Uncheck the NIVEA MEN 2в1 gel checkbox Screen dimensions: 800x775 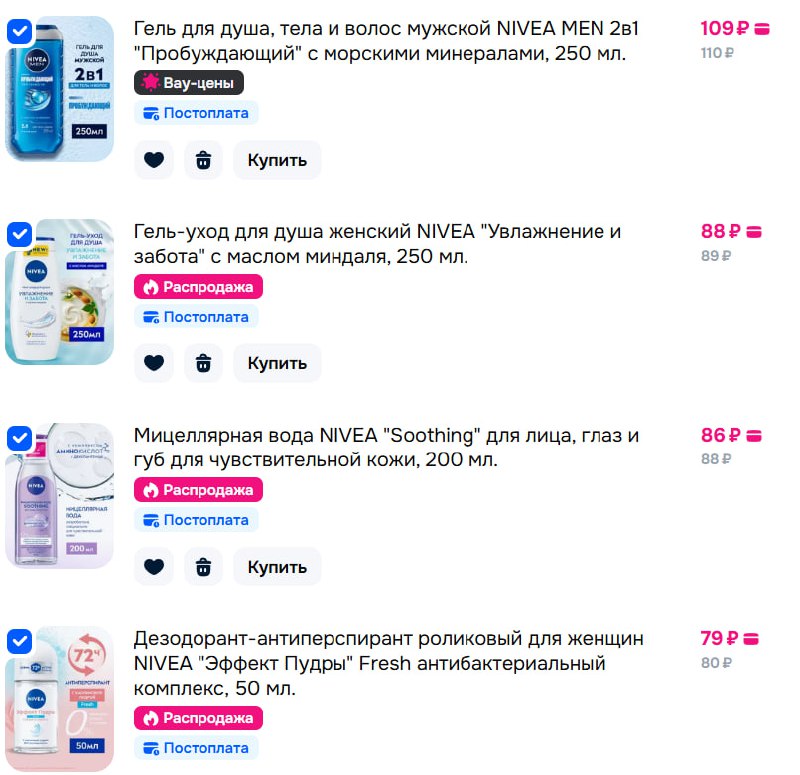pos(20,32)
